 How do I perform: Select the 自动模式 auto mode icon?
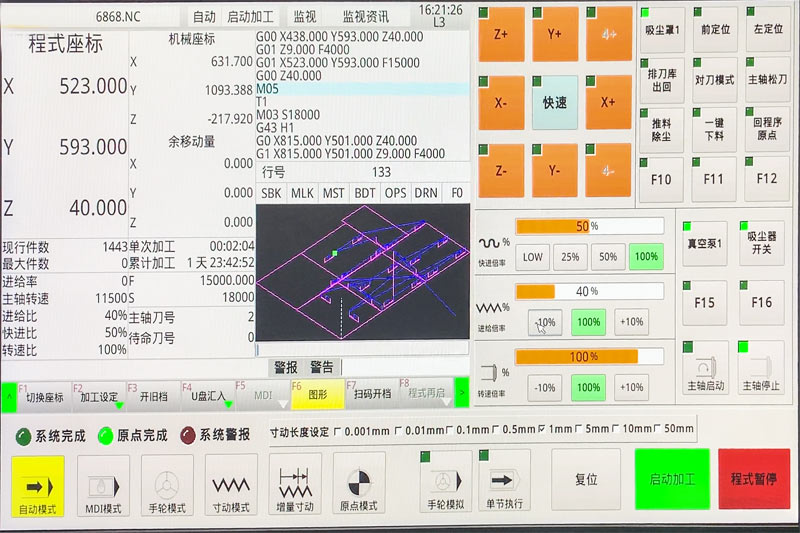click(x=39, y=485)
